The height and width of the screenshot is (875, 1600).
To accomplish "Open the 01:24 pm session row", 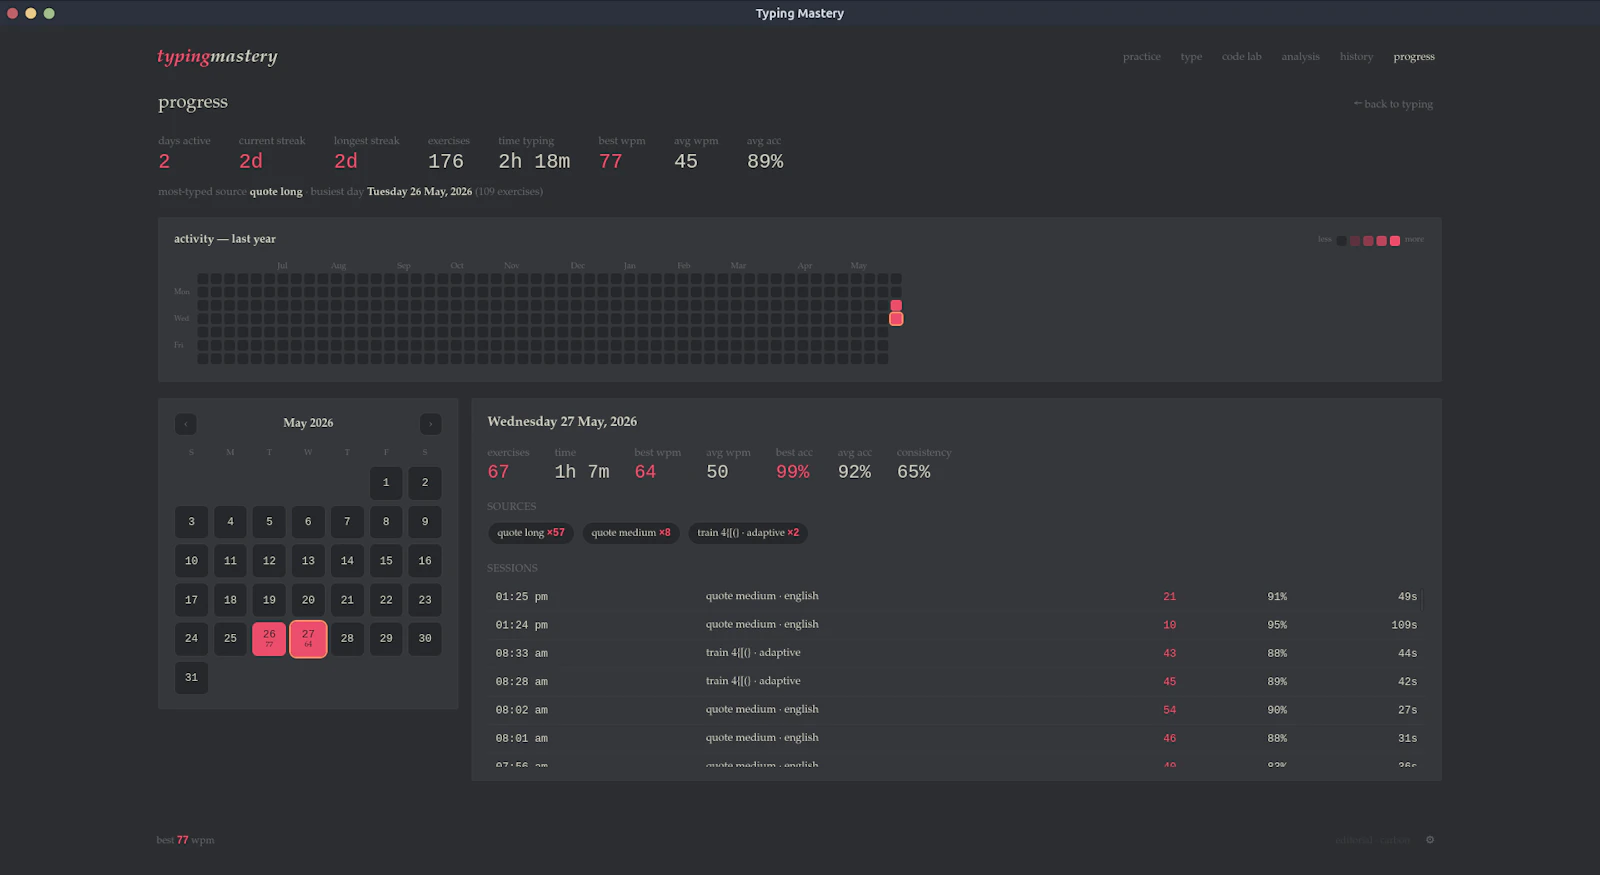I will [956, 624].
